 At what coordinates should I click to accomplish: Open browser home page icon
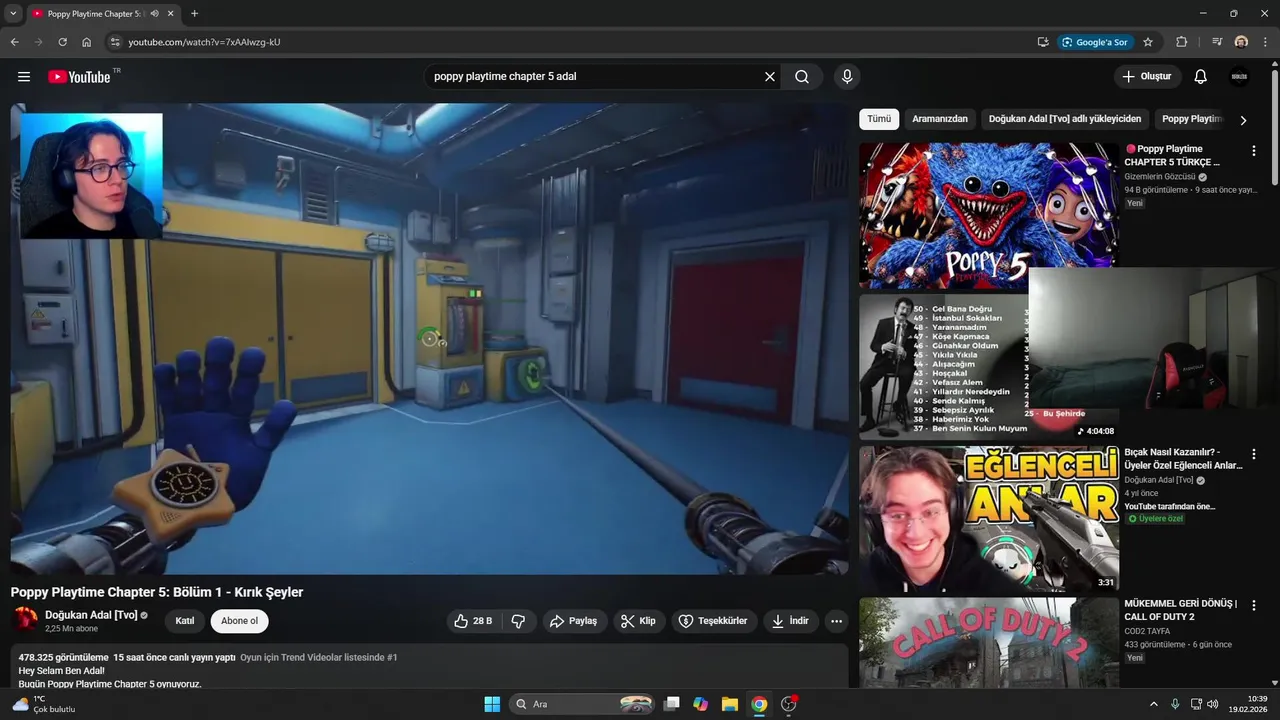[87, 42]
